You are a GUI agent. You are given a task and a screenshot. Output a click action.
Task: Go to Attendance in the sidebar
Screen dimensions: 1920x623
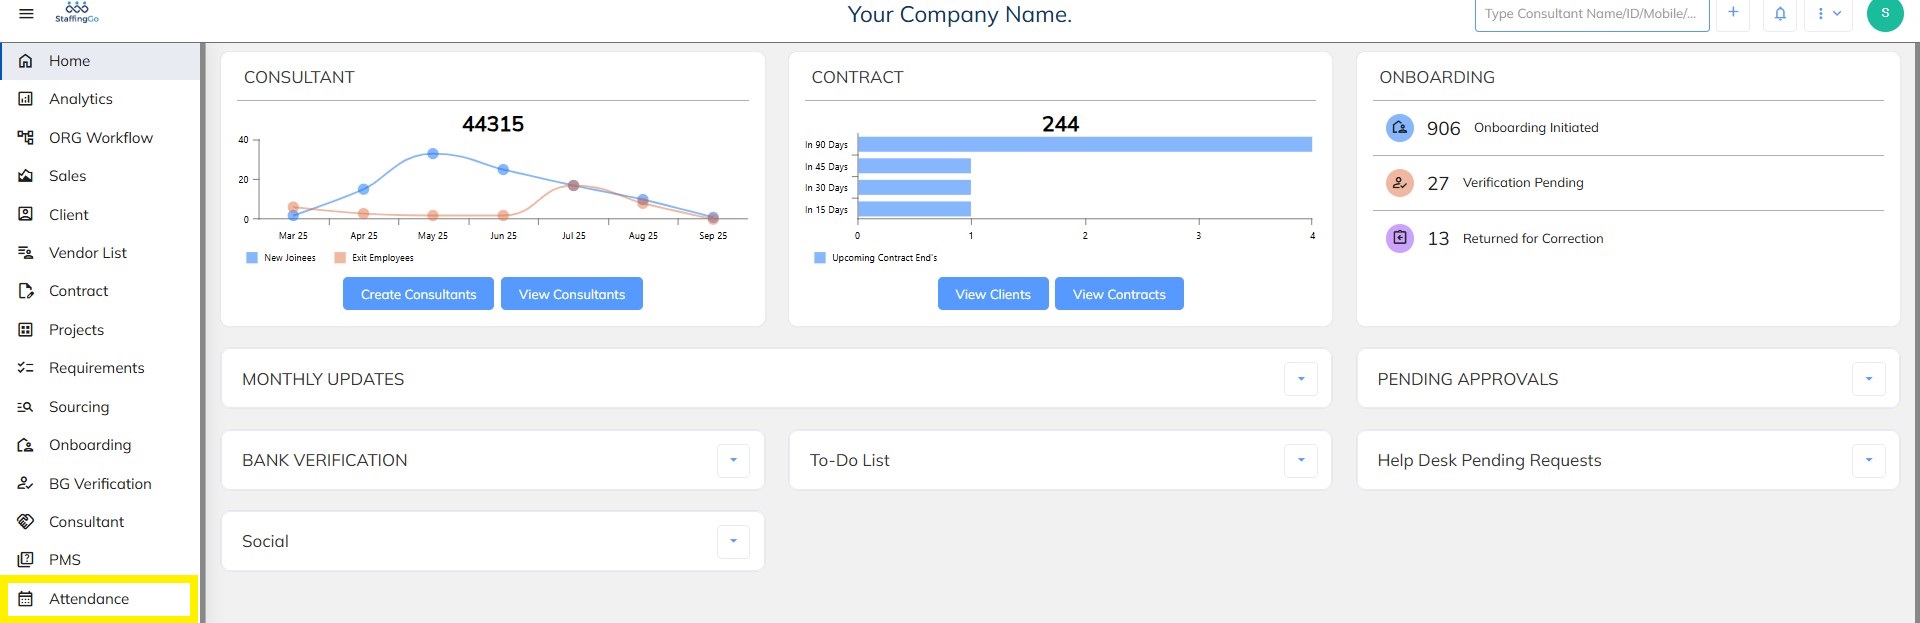pos(89,599)
